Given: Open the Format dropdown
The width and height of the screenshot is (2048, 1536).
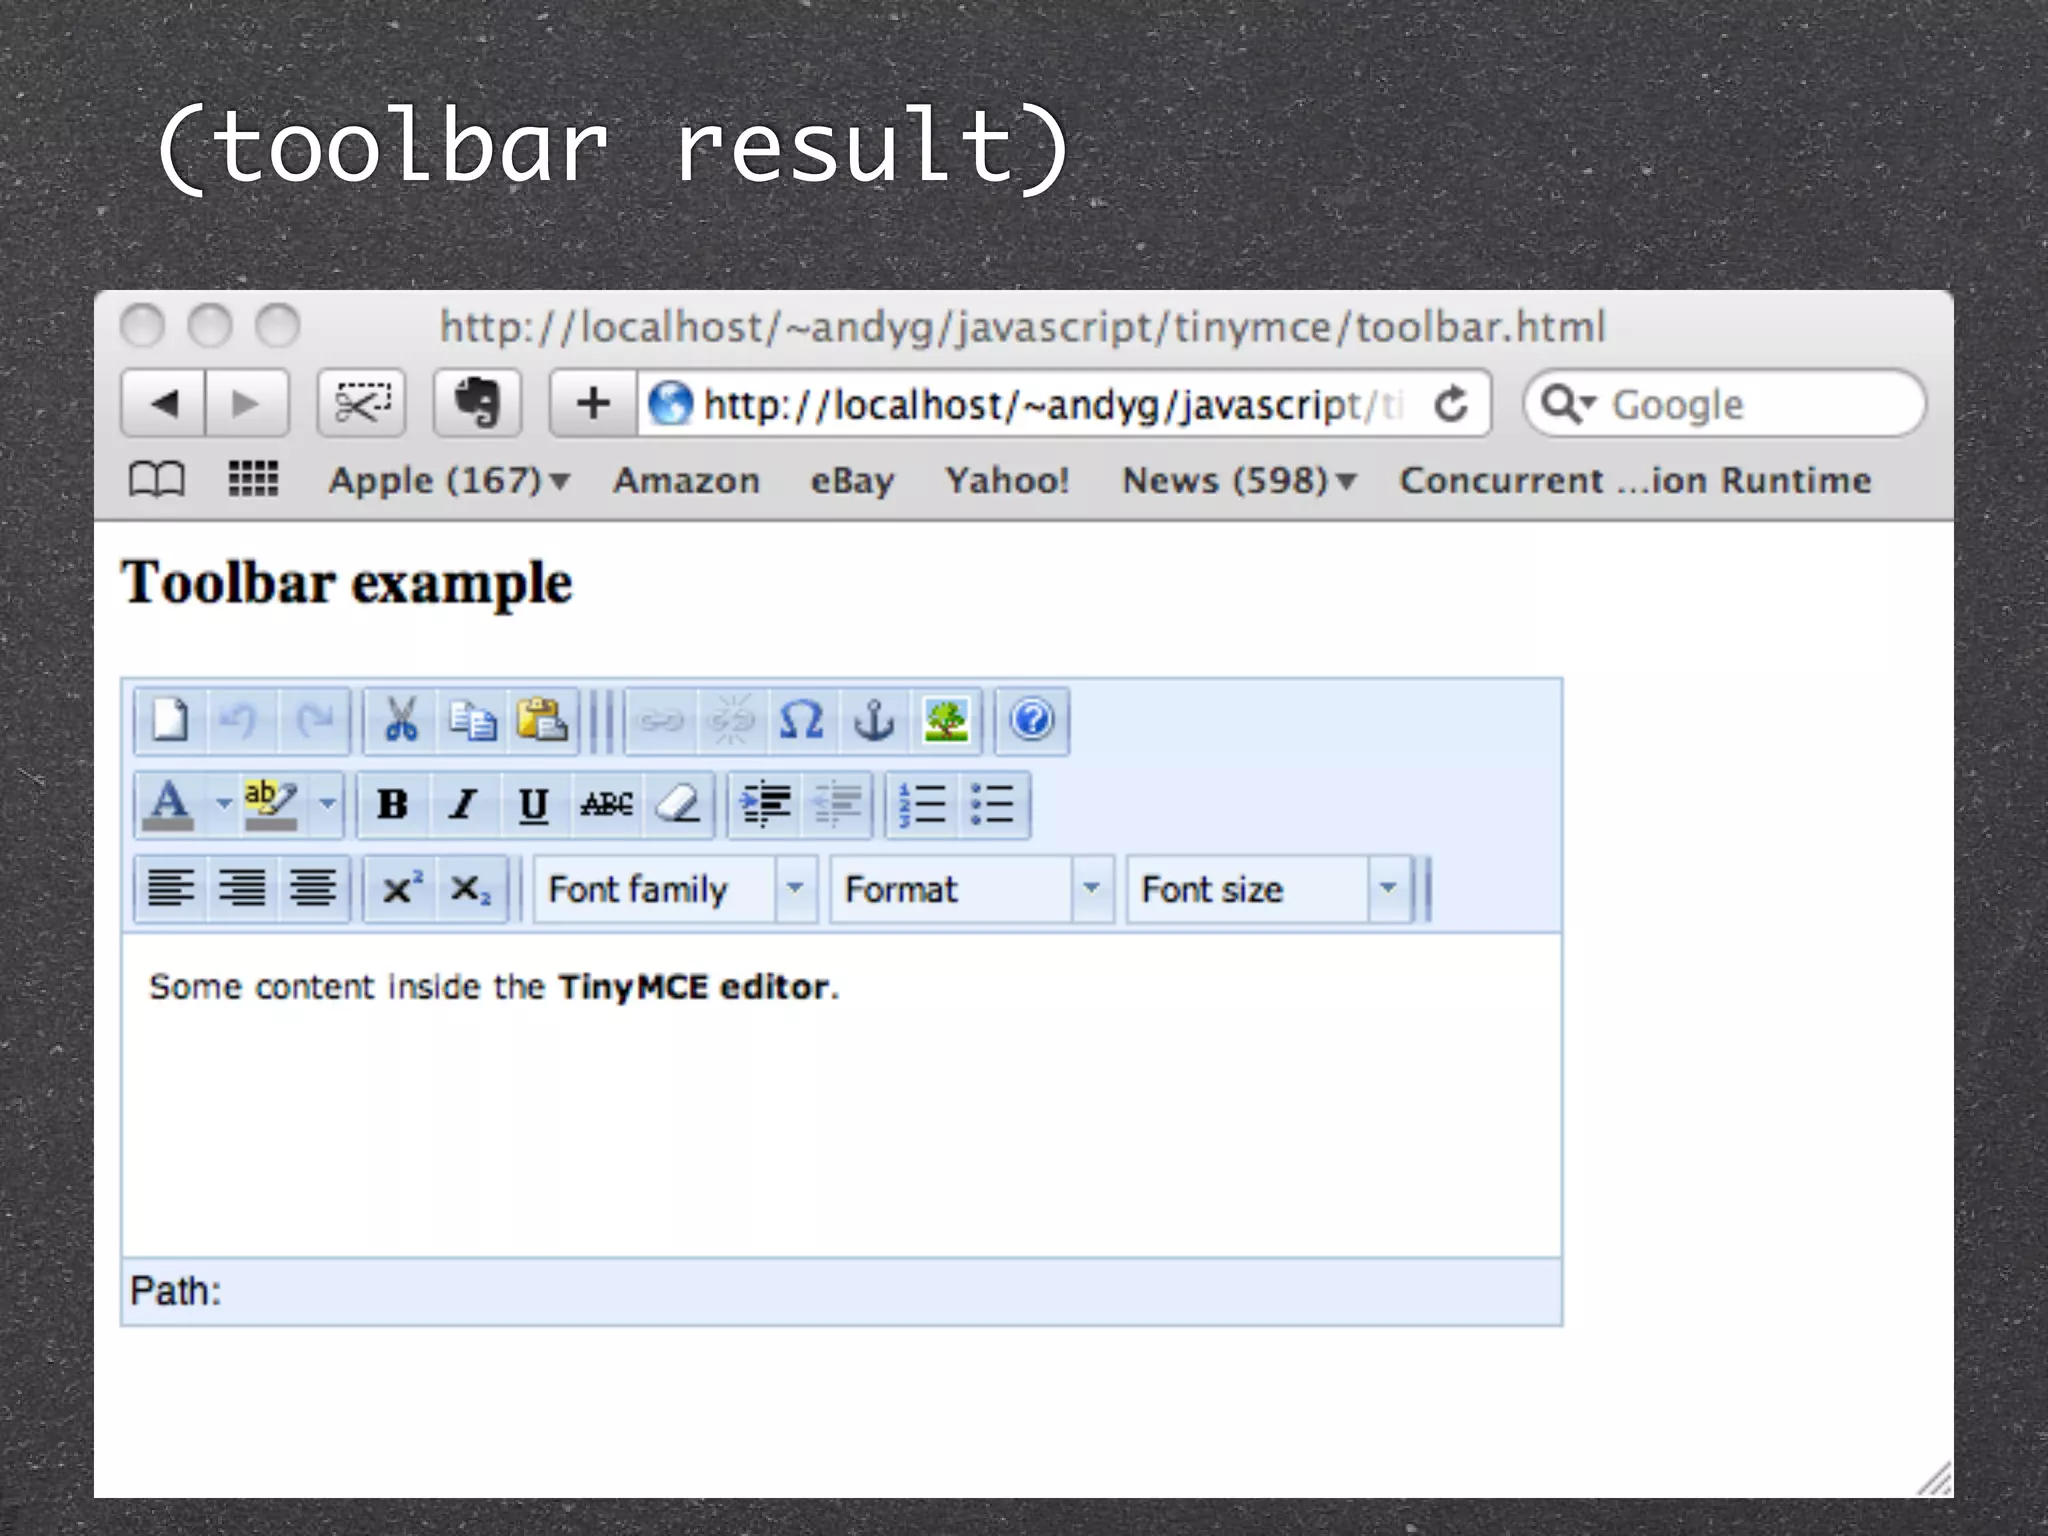Looking at the screenshot, I should tap(972, 888).
